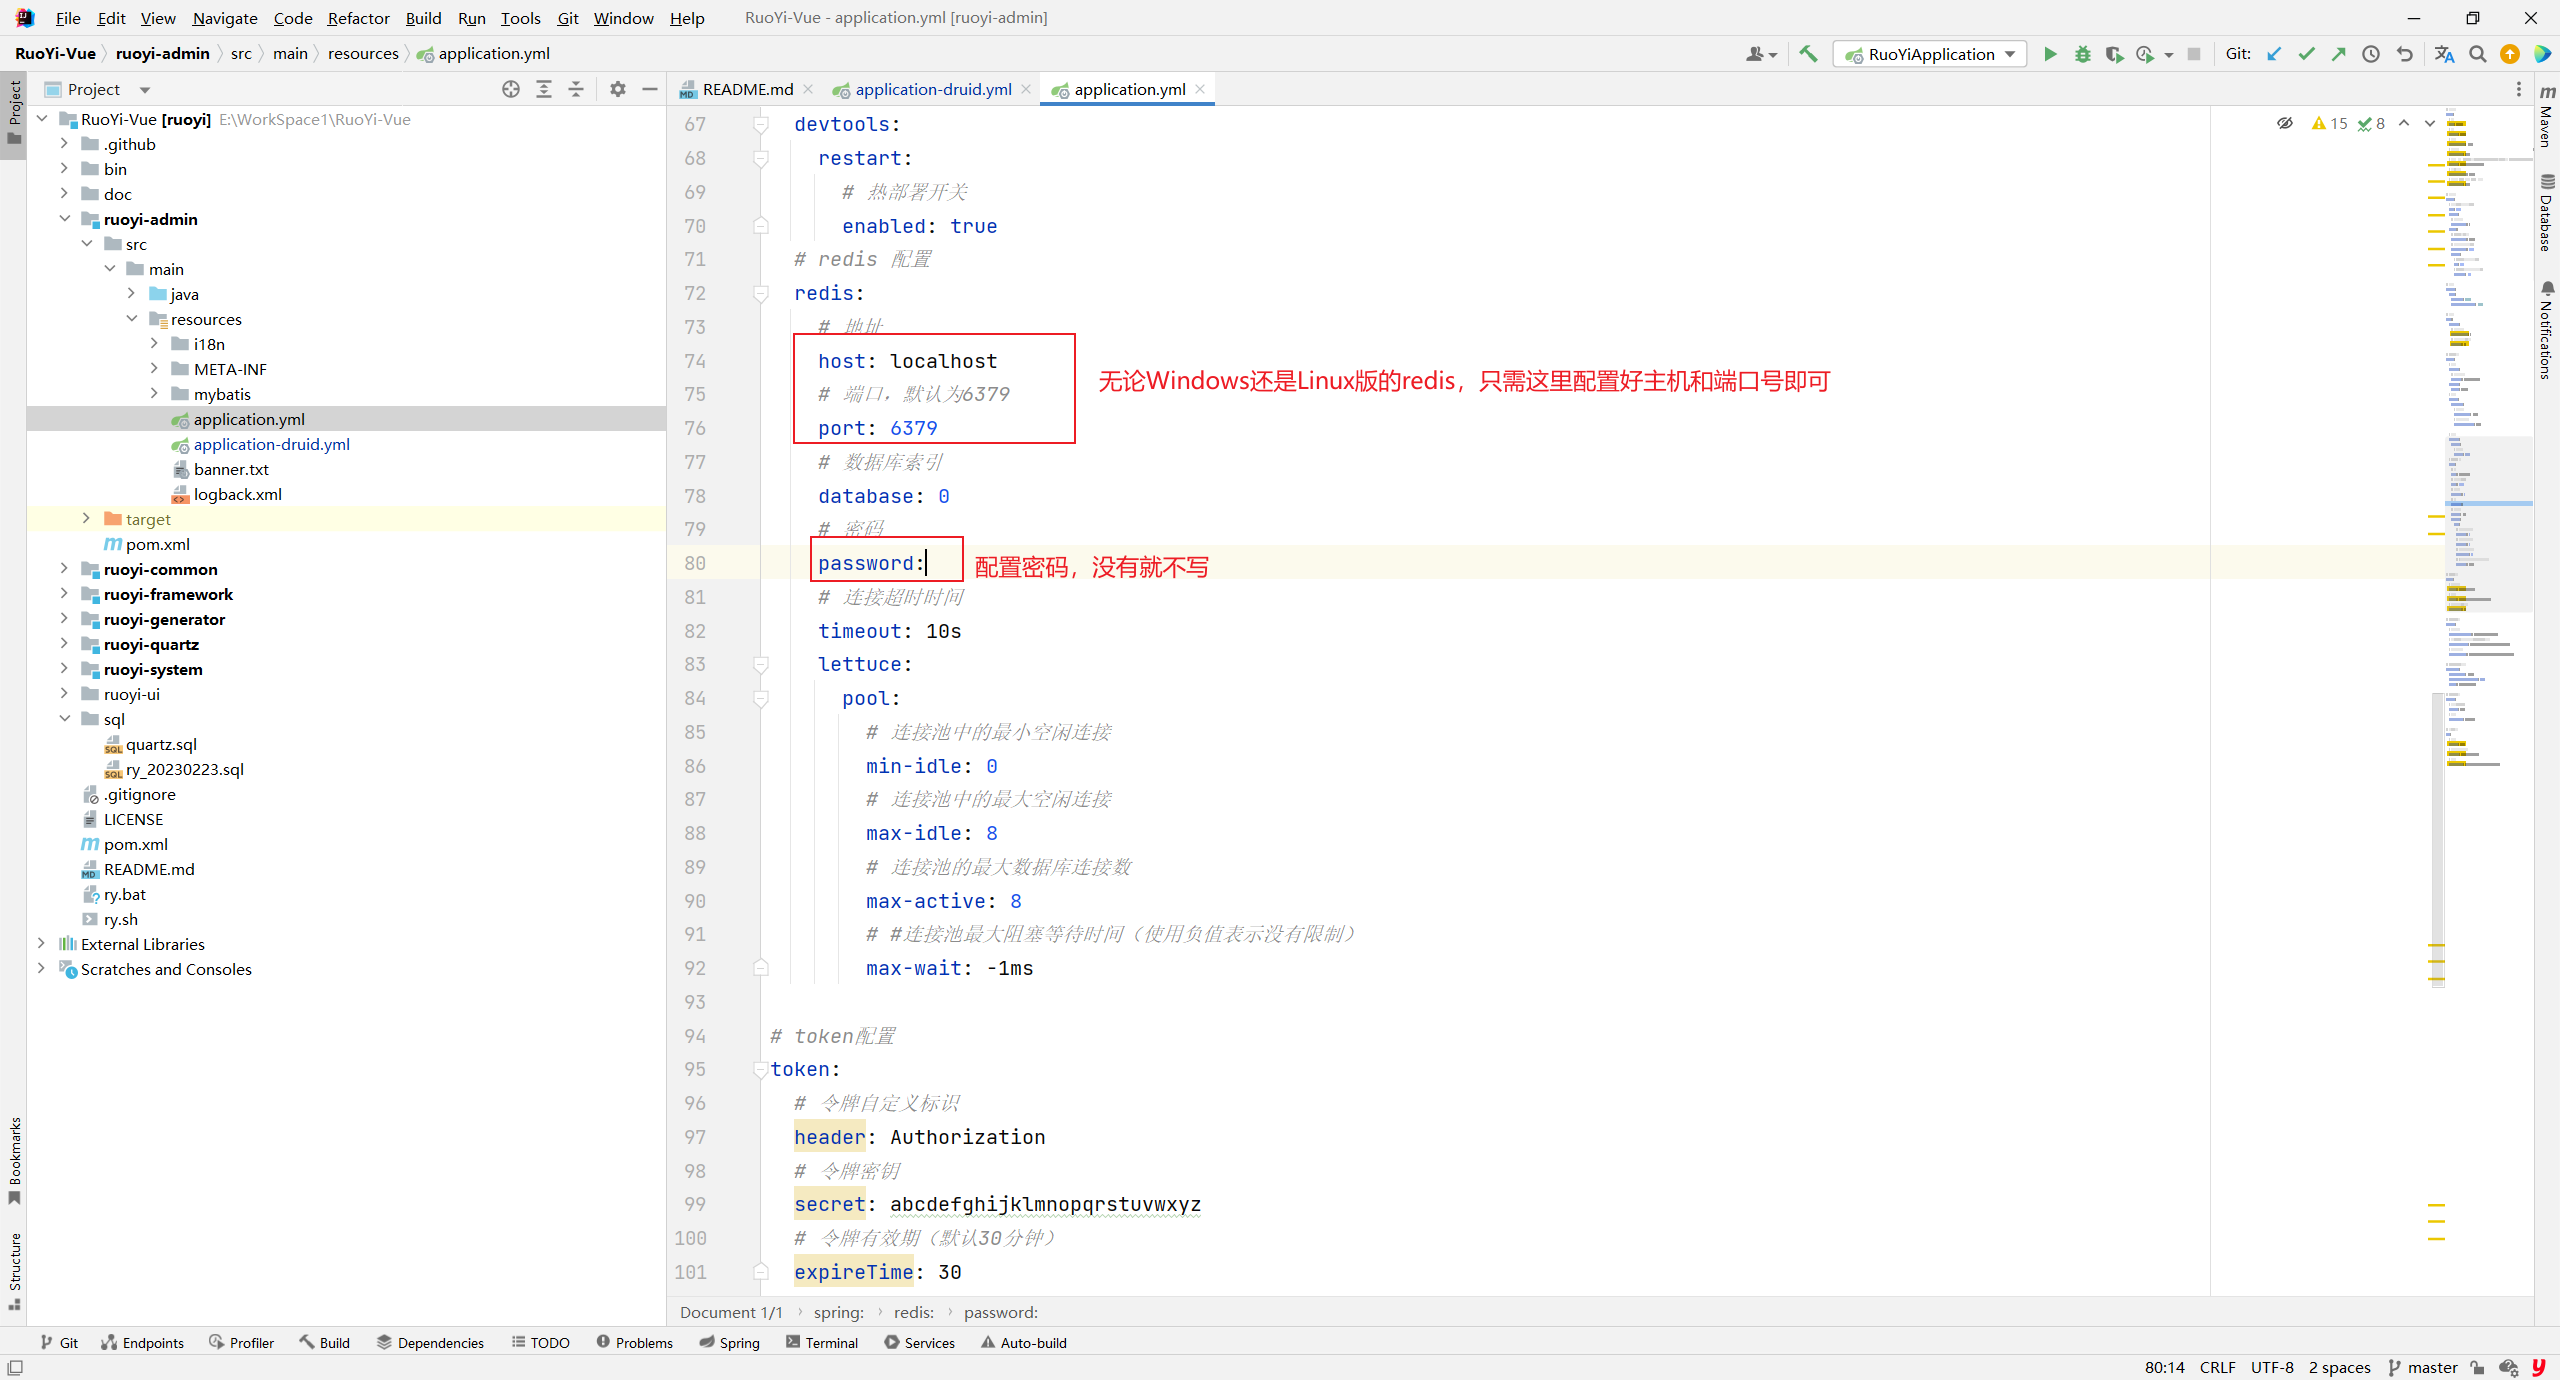
Task: Expand the ruoyi-common module
Action: tap(63, 568)
